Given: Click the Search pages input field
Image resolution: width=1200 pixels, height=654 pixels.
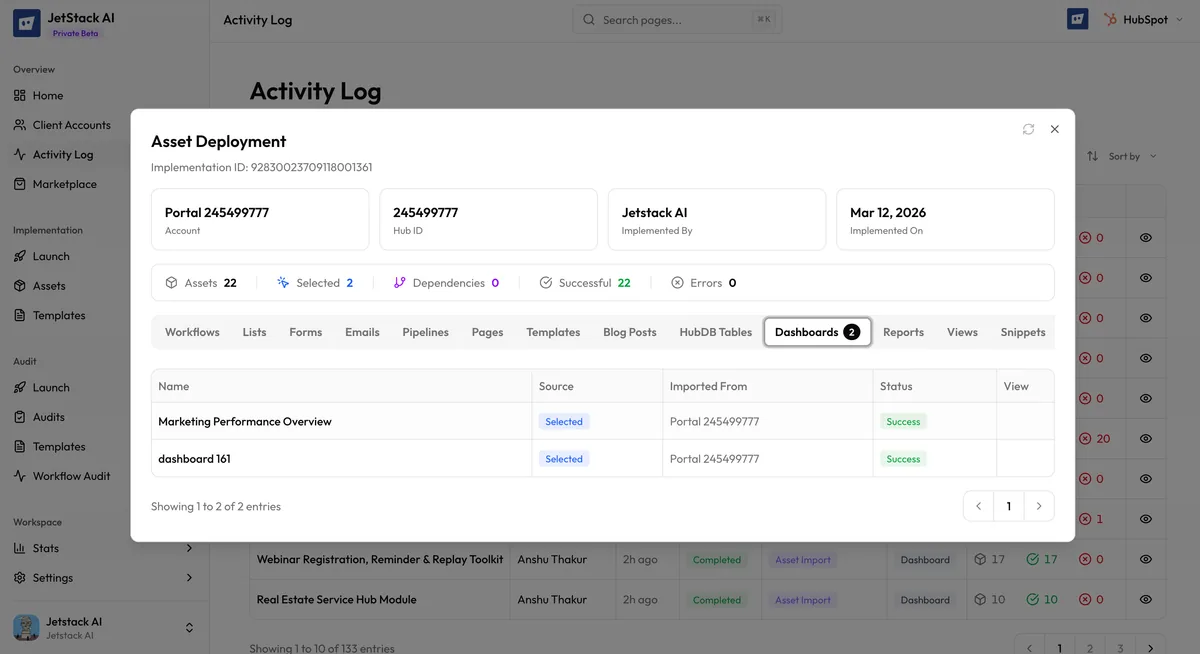Looking at the screenshot, I should pyautogui.click(x=677, y=18).
